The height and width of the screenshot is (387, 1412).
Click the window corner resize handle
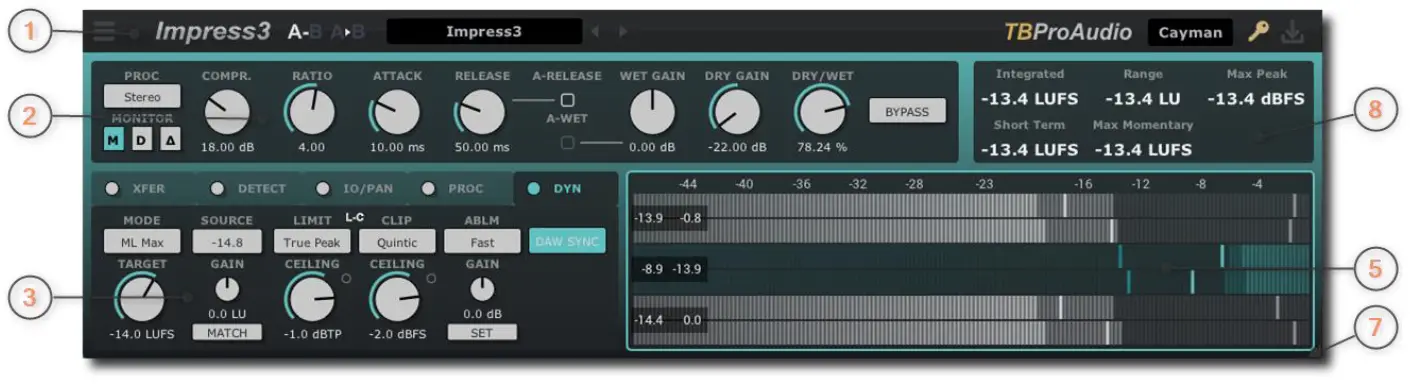point(1315,352)
